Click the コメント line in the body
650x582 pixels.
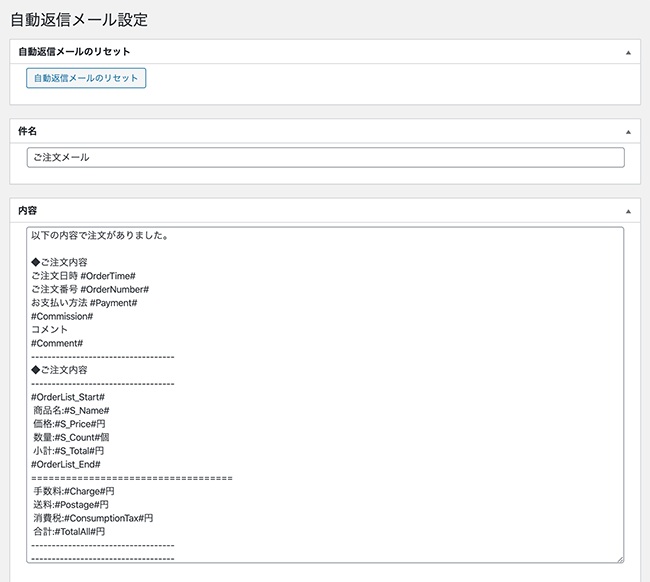49,330
